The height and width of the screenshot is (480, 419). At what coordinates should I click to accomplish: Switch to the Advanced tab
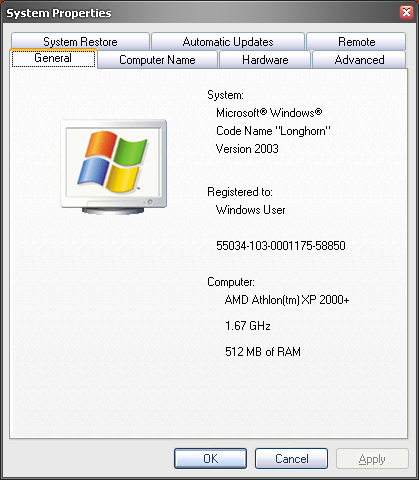pyautogui.click(x=359, y=60)
